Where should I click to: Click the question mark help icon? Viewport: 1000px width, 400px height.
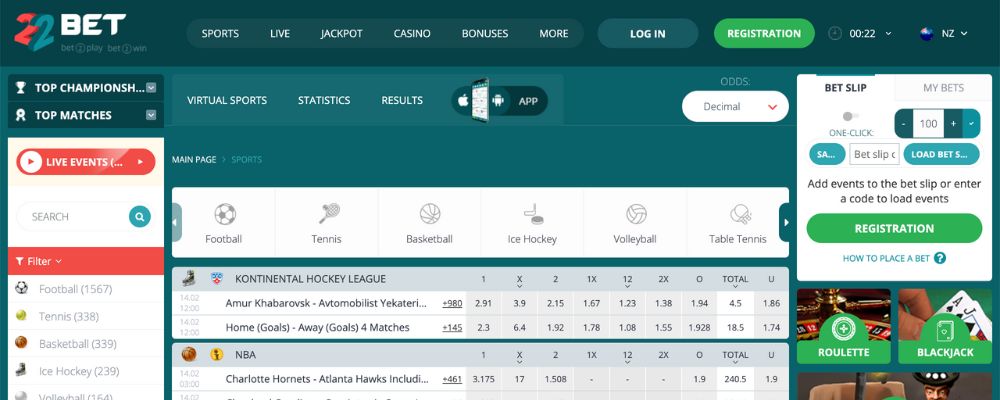pos(939,258)
